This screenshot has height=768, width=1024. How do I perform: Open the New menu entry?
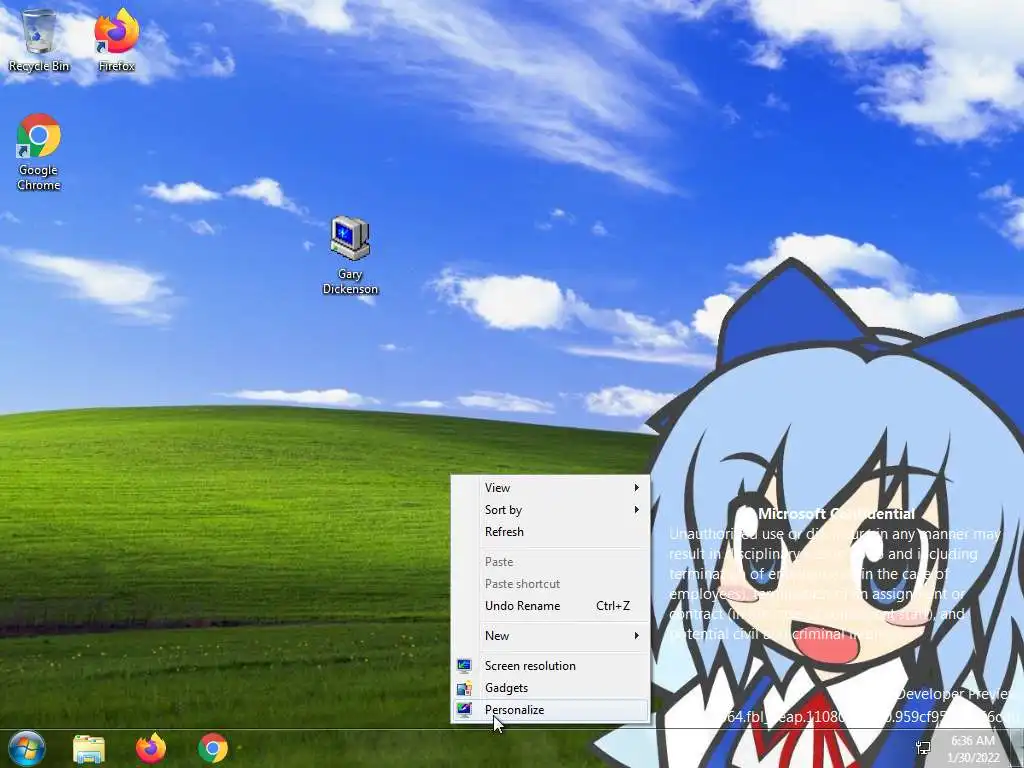pos(550,636)
